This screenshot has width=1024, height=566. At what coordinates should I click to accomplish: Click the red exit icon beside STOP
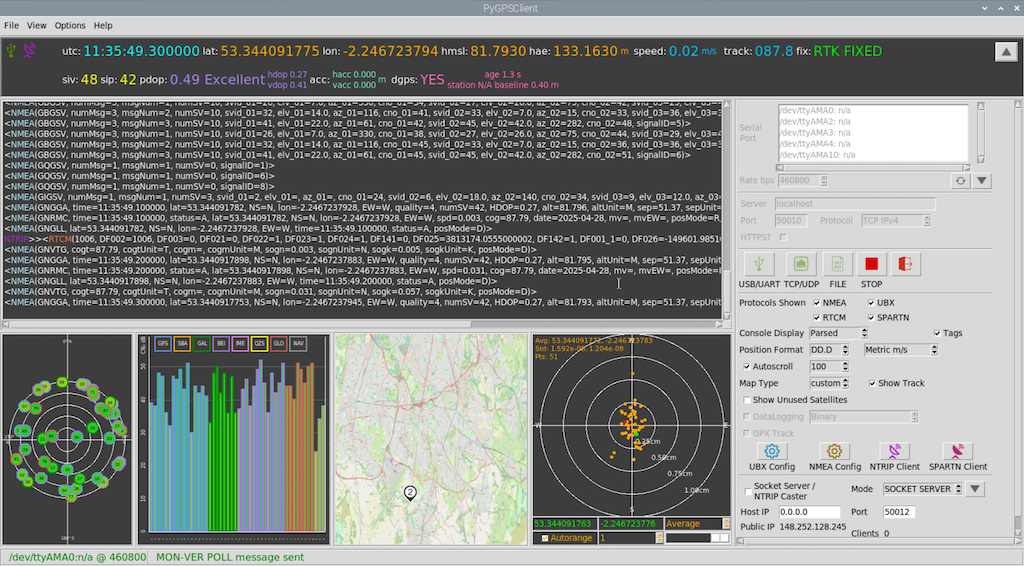pyautogui.click(x=905, y=264)
